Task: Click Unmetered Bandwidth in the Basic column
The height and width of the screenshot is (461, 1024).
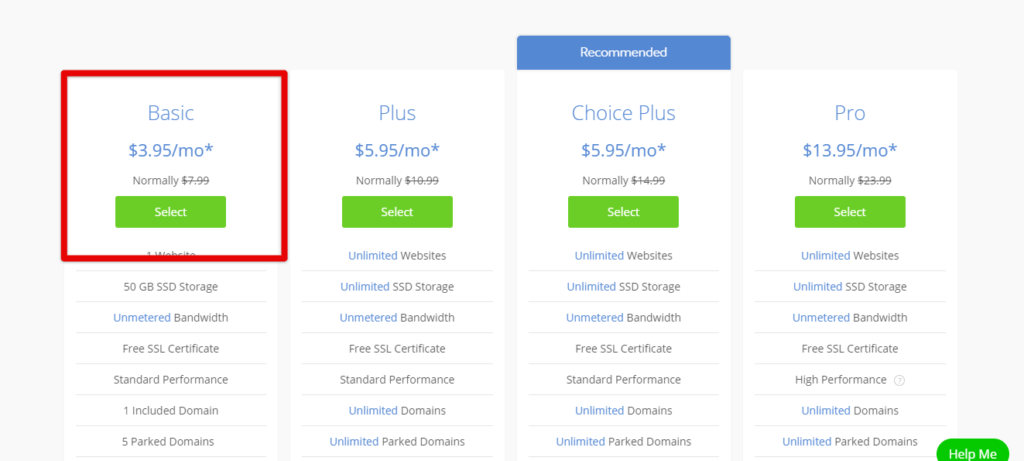Action: 170,318
